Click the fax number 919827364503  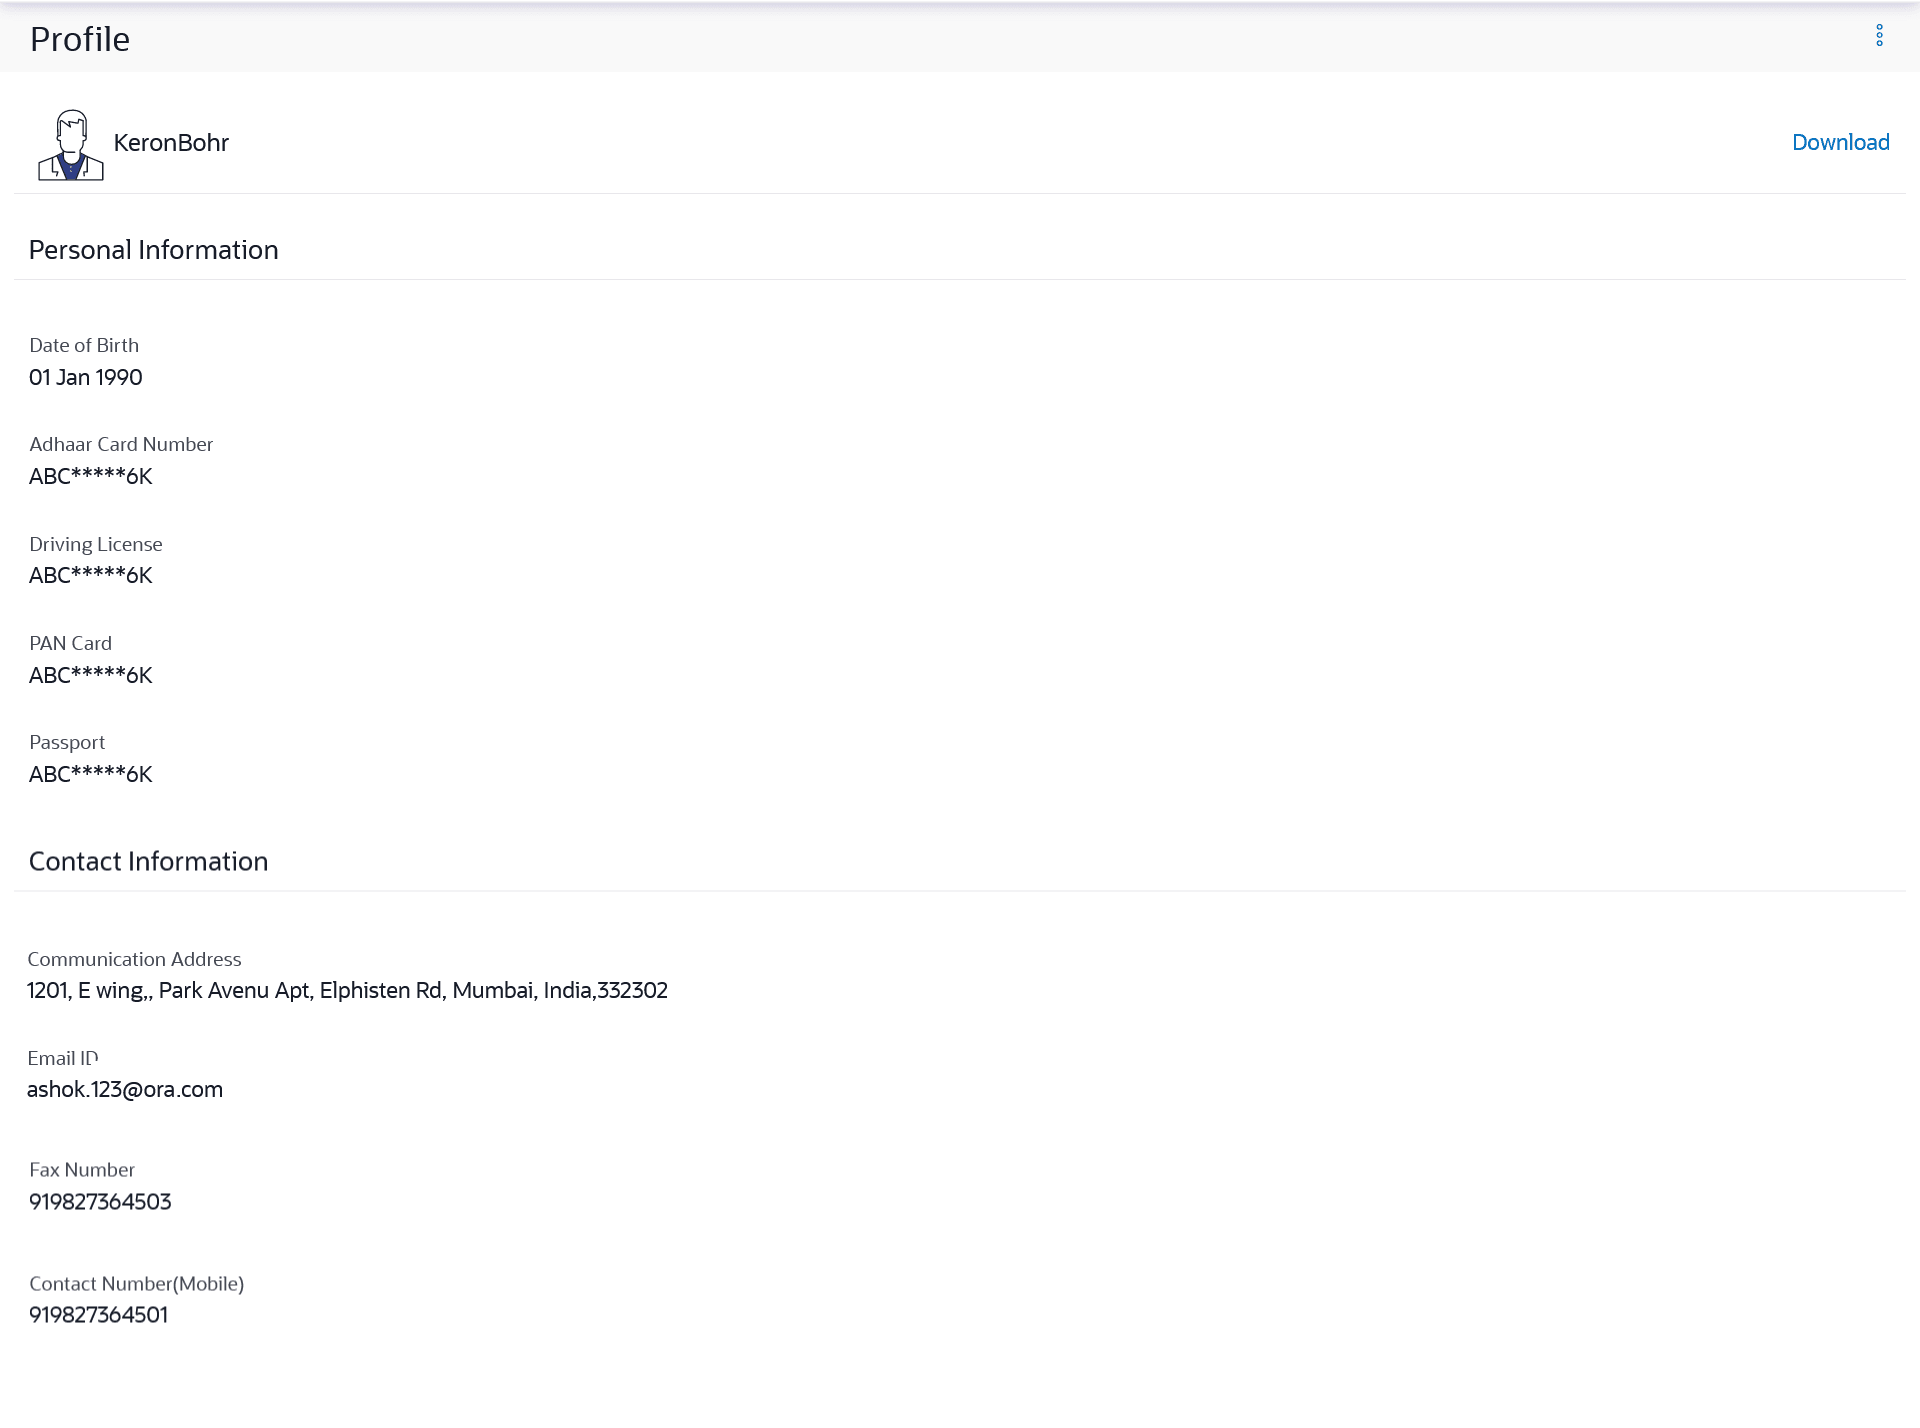[100, 1202]
